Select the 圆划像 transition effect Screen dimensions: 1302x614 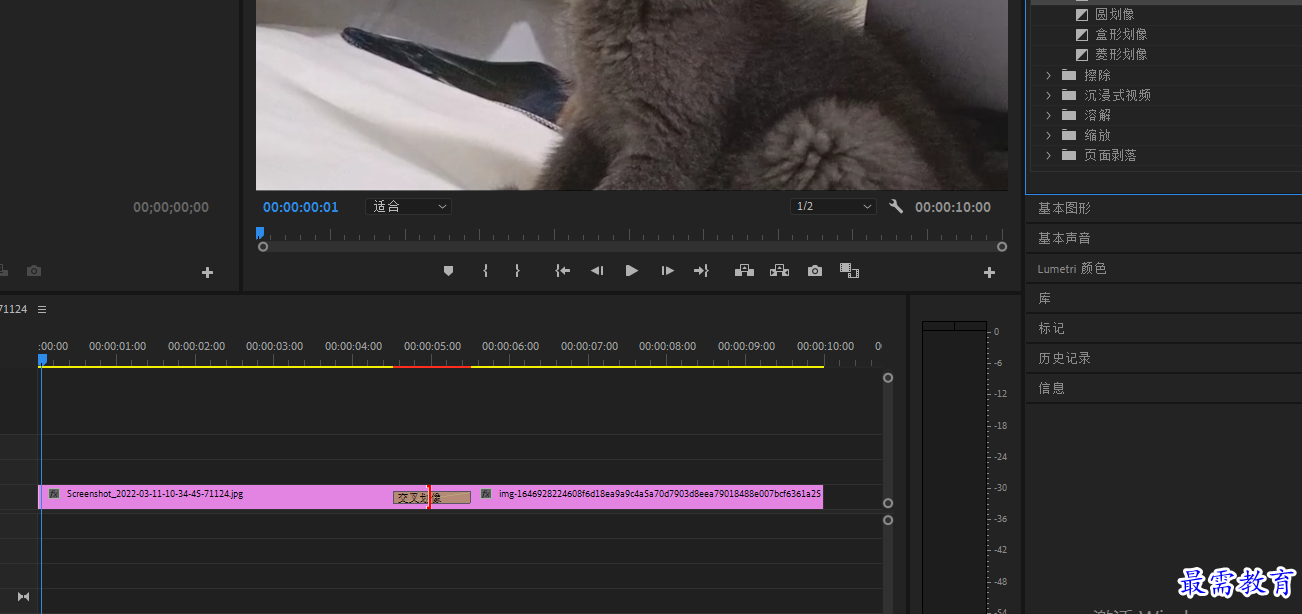coord(1114,15)
